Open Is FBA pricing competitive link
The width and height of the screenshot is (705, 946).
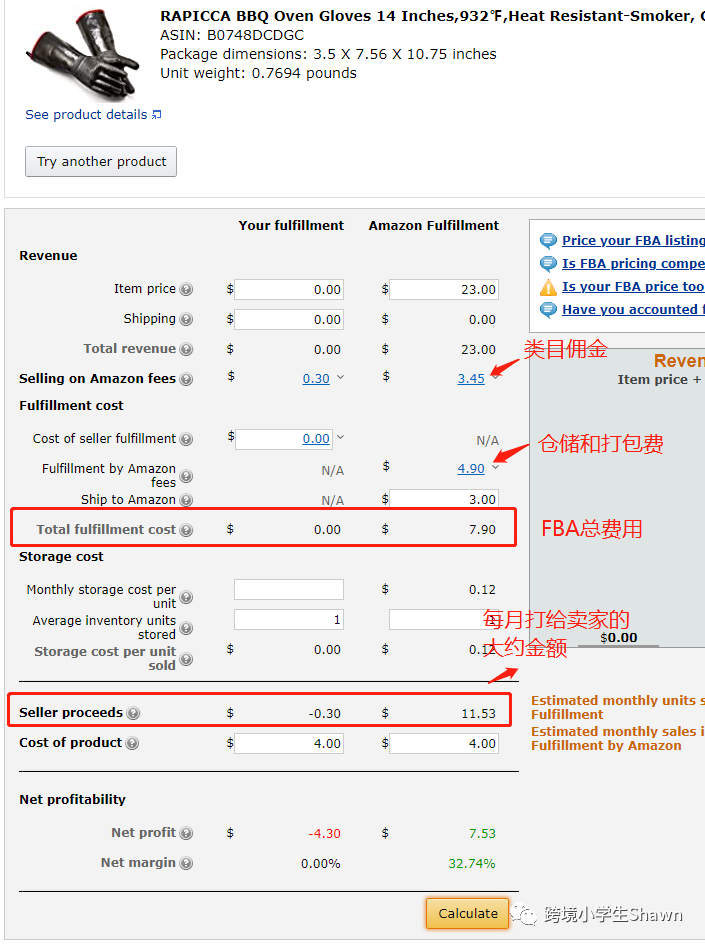[633, 264]
